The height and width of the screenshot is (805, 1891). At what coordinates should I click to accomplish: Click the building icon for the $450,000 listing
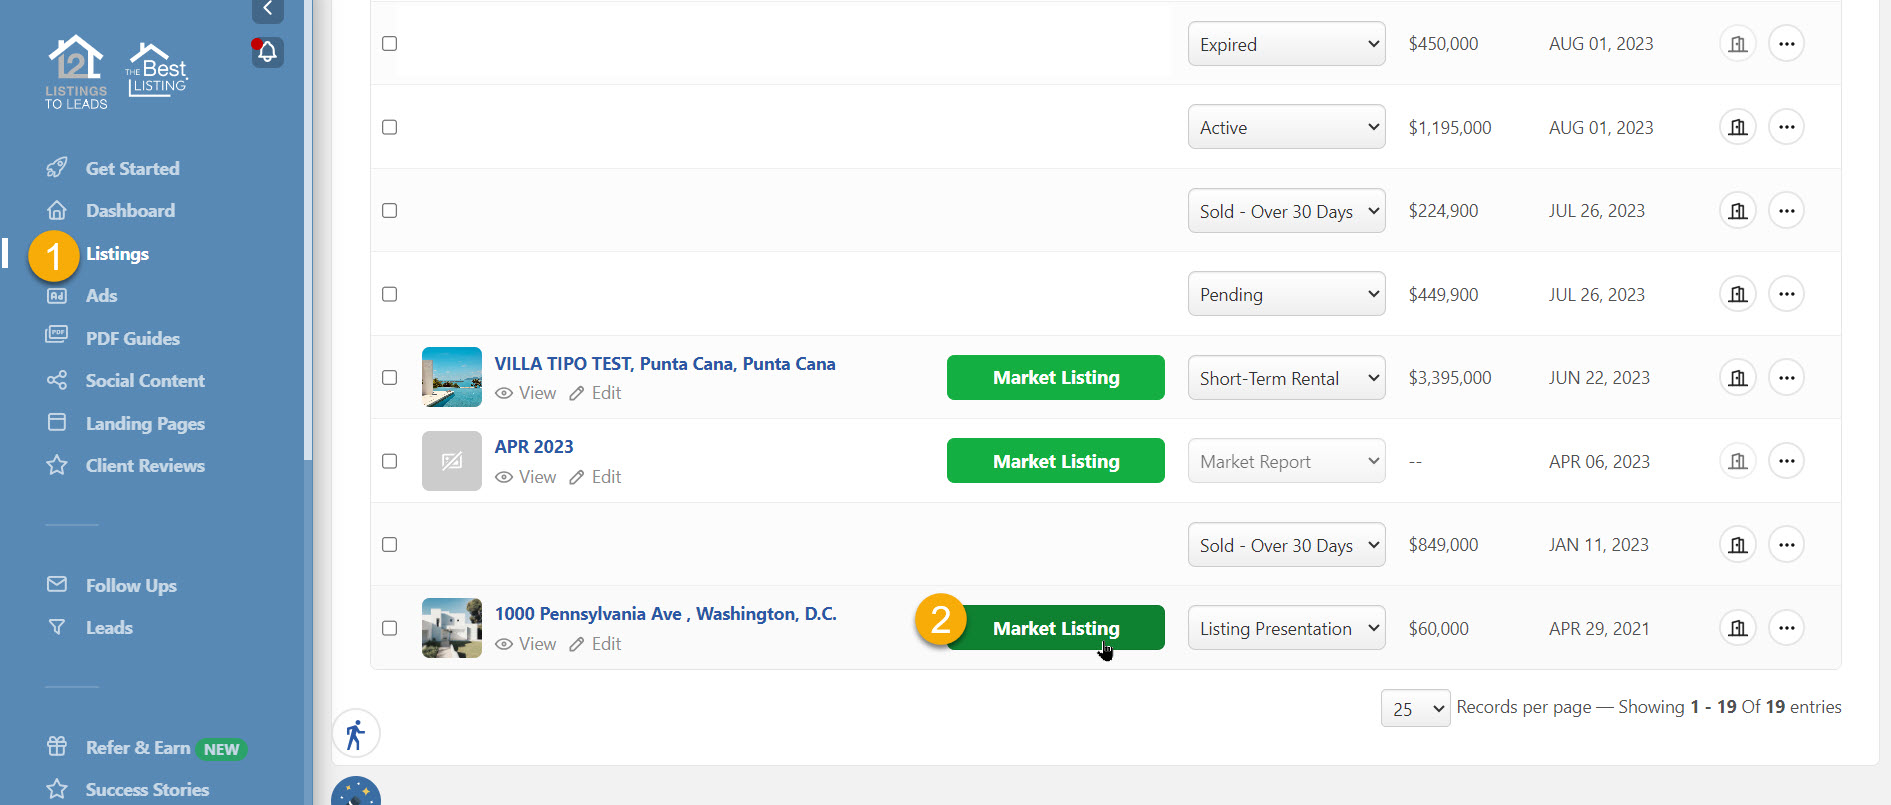tap(1738, 44)
